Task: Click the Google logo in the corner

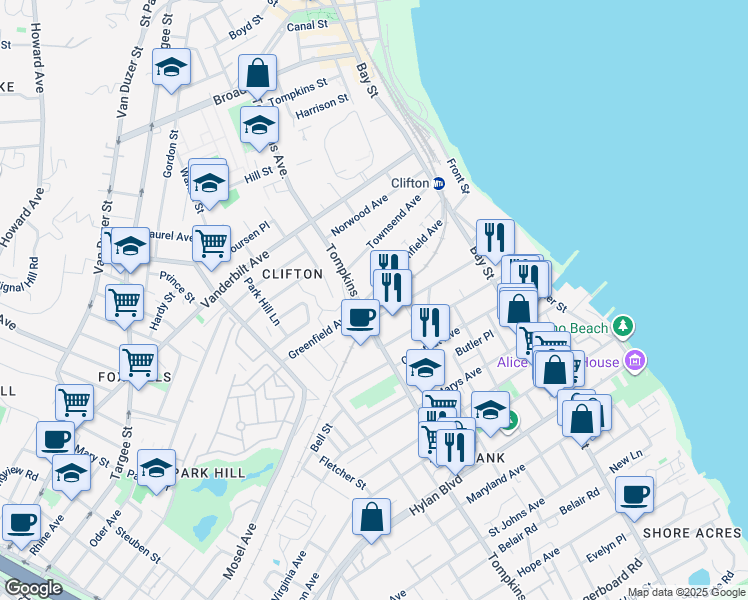Action: tap(32, 588)
